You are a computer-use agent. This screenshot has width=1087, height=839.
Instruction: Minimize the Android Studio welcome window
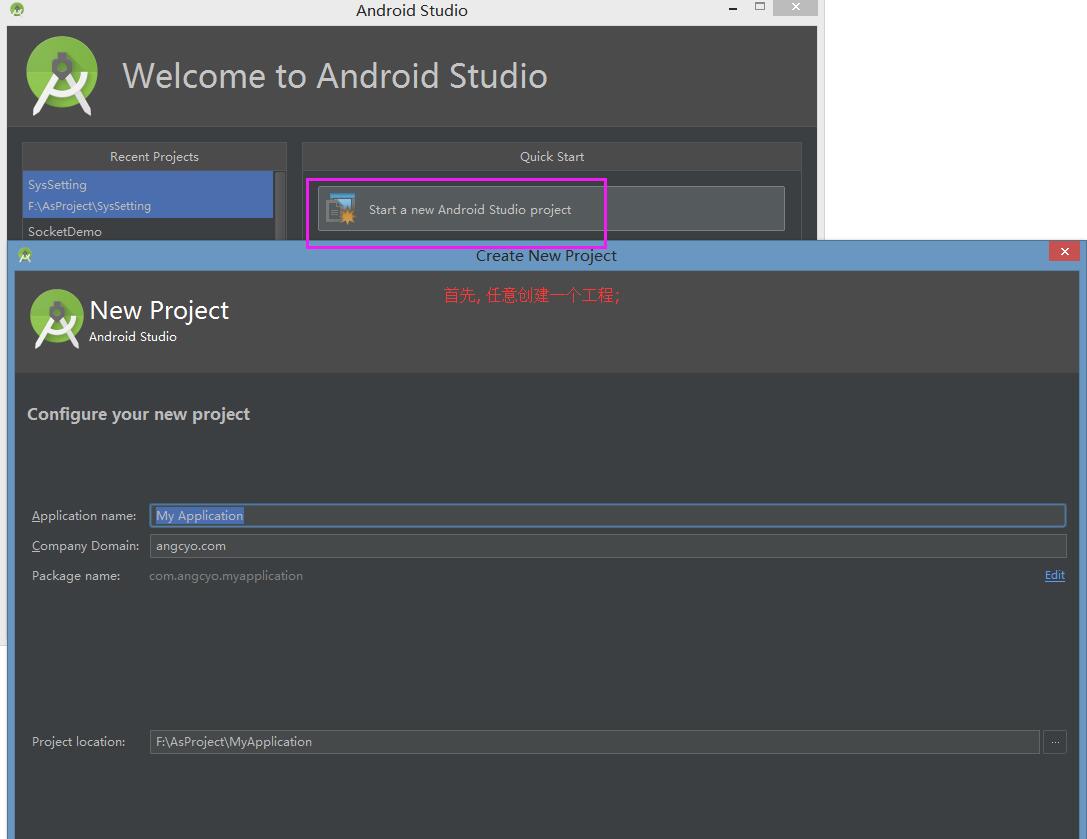[733, 8]
